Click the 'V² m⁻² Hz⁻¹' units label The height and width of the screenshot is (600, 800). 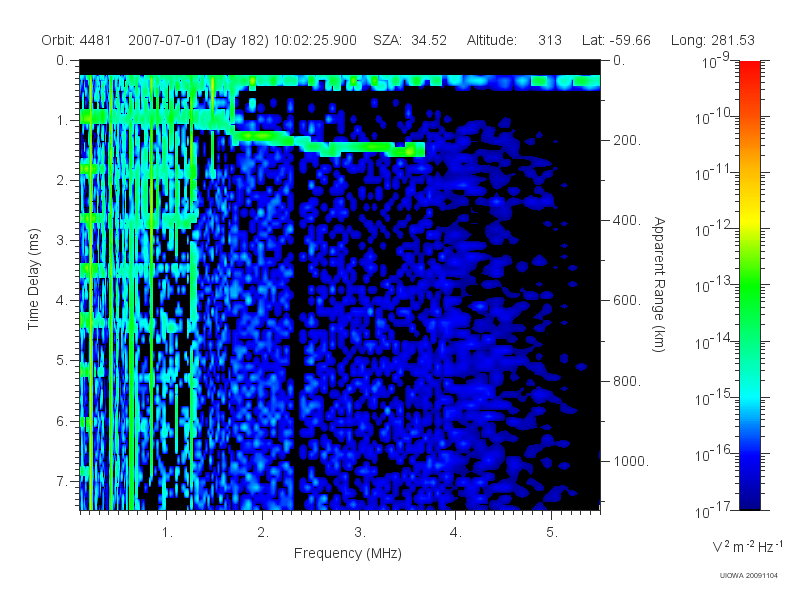tap(747, 546)
